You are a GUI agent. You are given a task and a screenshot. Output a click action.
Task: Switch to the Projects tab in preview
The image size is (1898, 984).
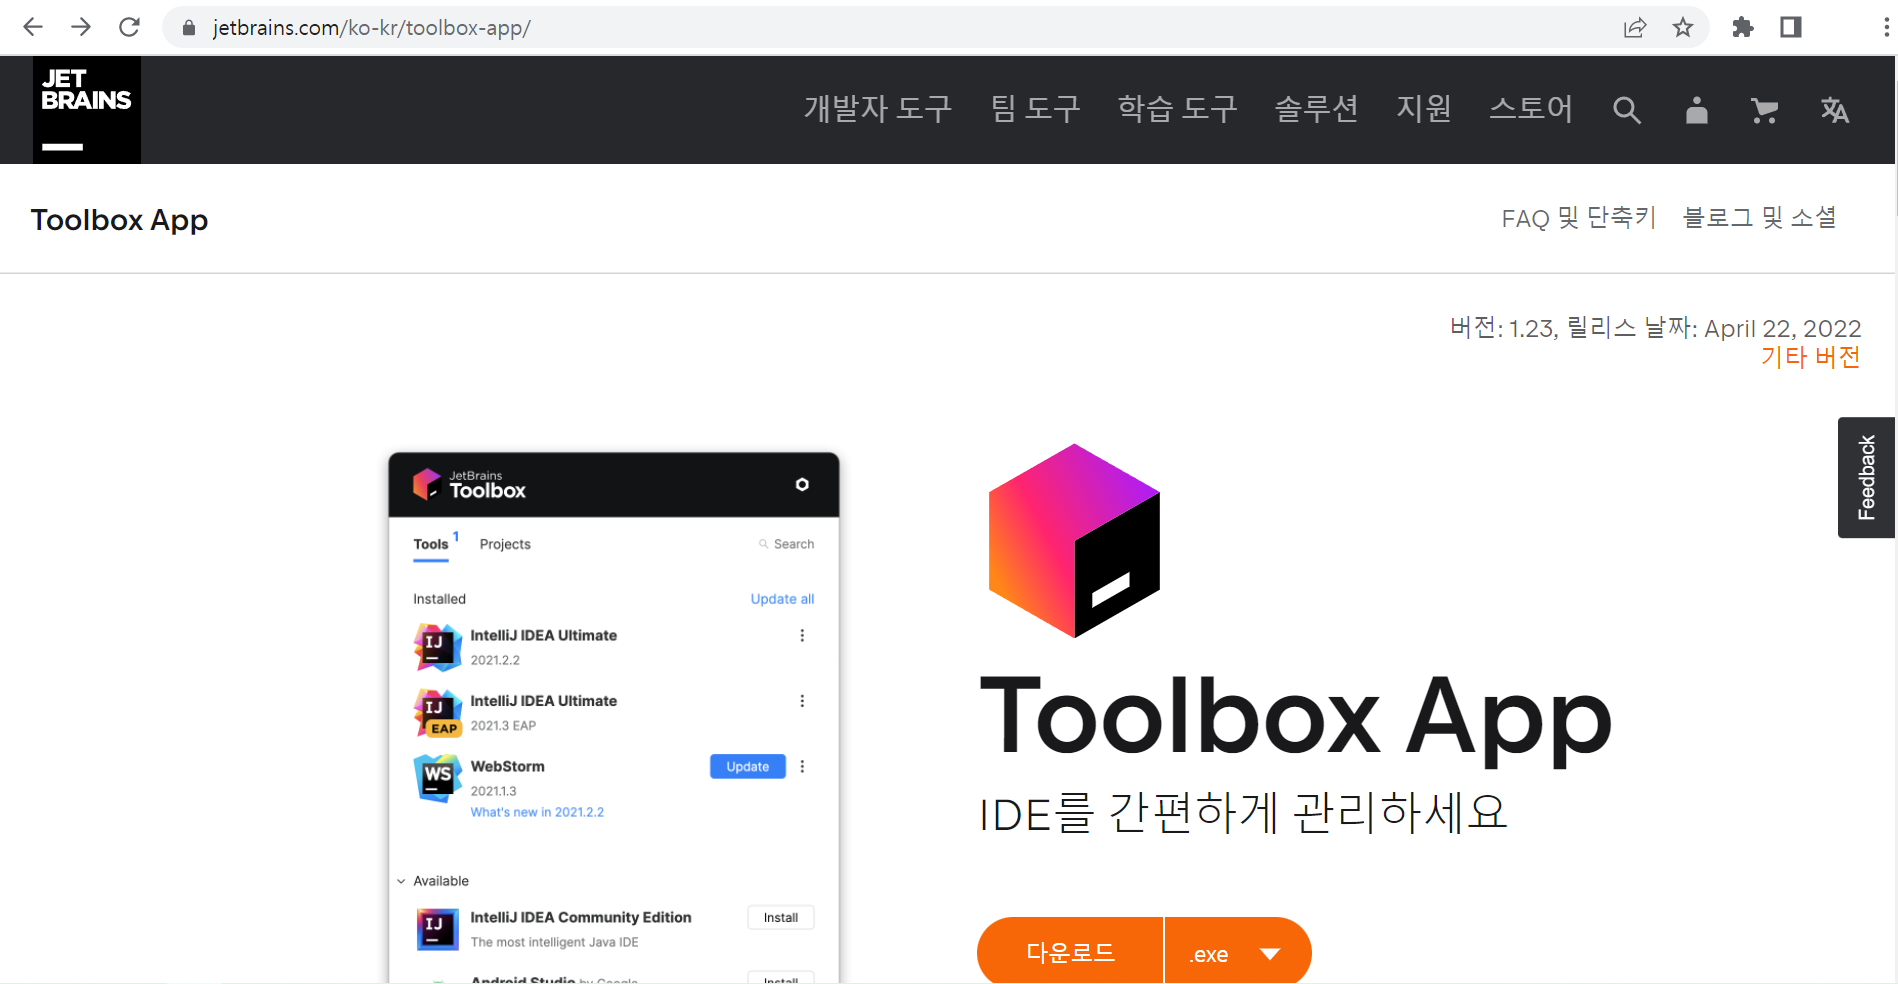(x=505, y=545)
